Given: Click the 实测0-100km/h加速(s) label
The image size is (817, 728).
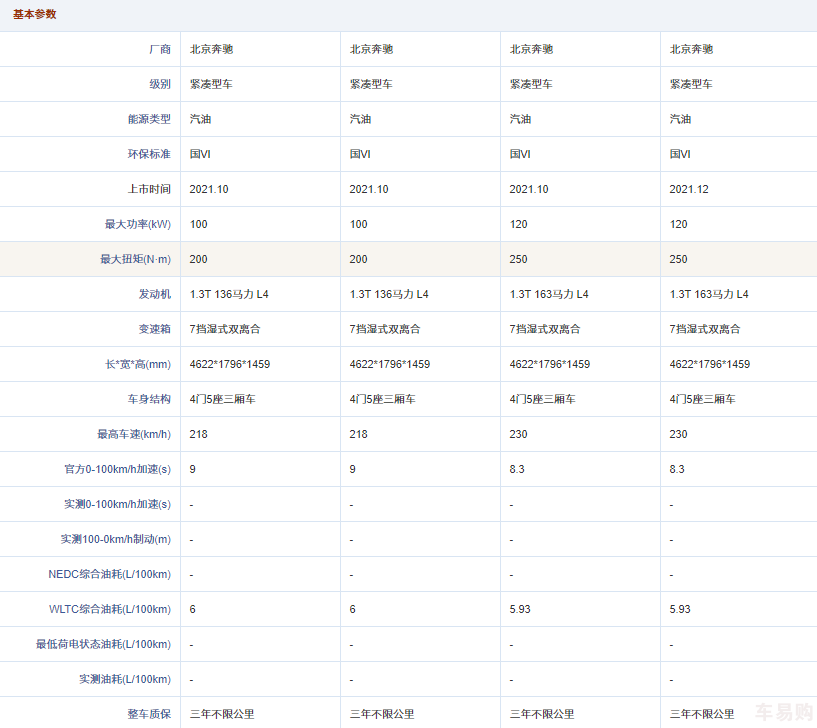Looking at the screenshot, I should [117, 504].
